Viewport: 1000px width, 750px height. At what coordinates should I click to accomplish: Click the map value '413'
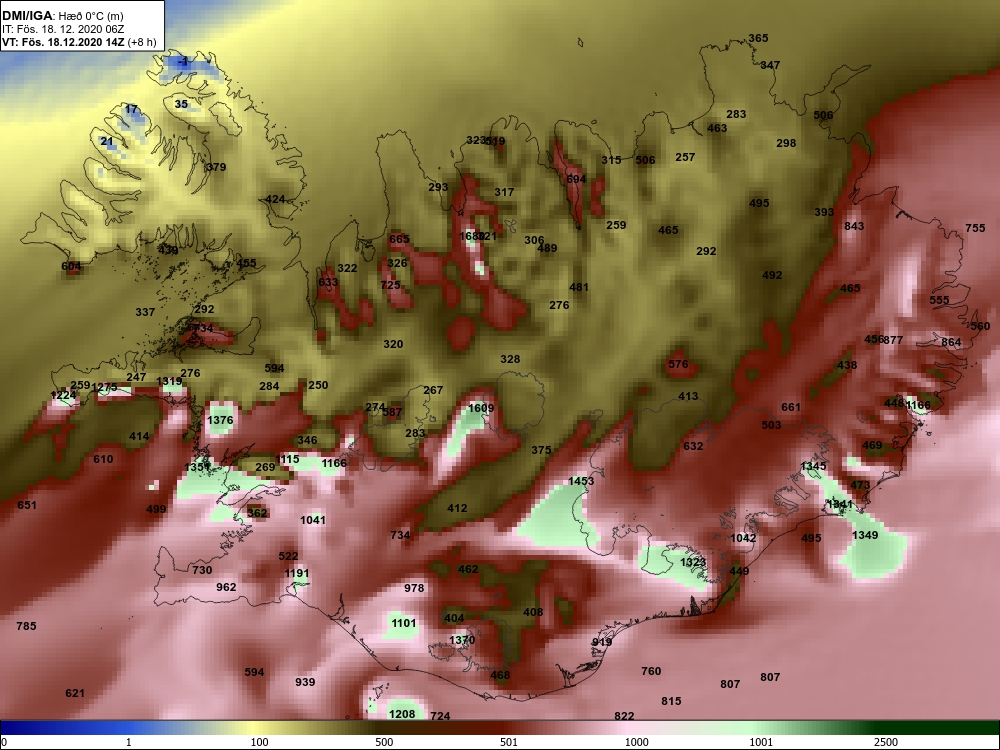click(x=688, y=396)
